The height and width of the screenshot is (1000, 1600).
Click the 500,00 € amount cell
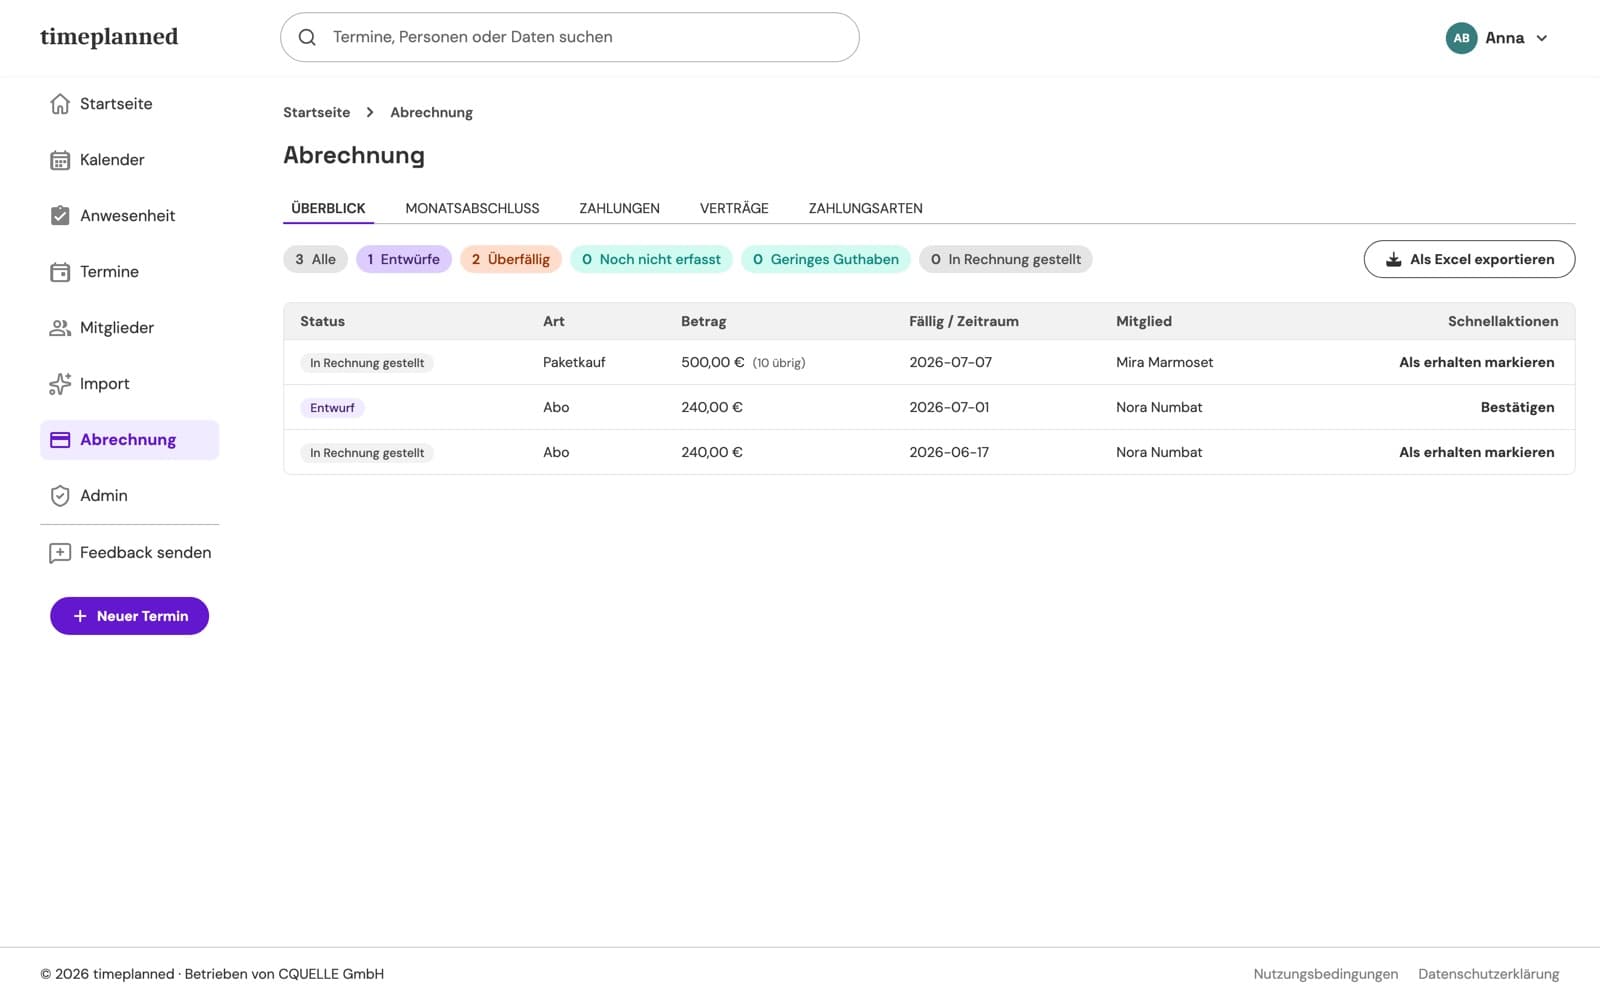[712, 363]
